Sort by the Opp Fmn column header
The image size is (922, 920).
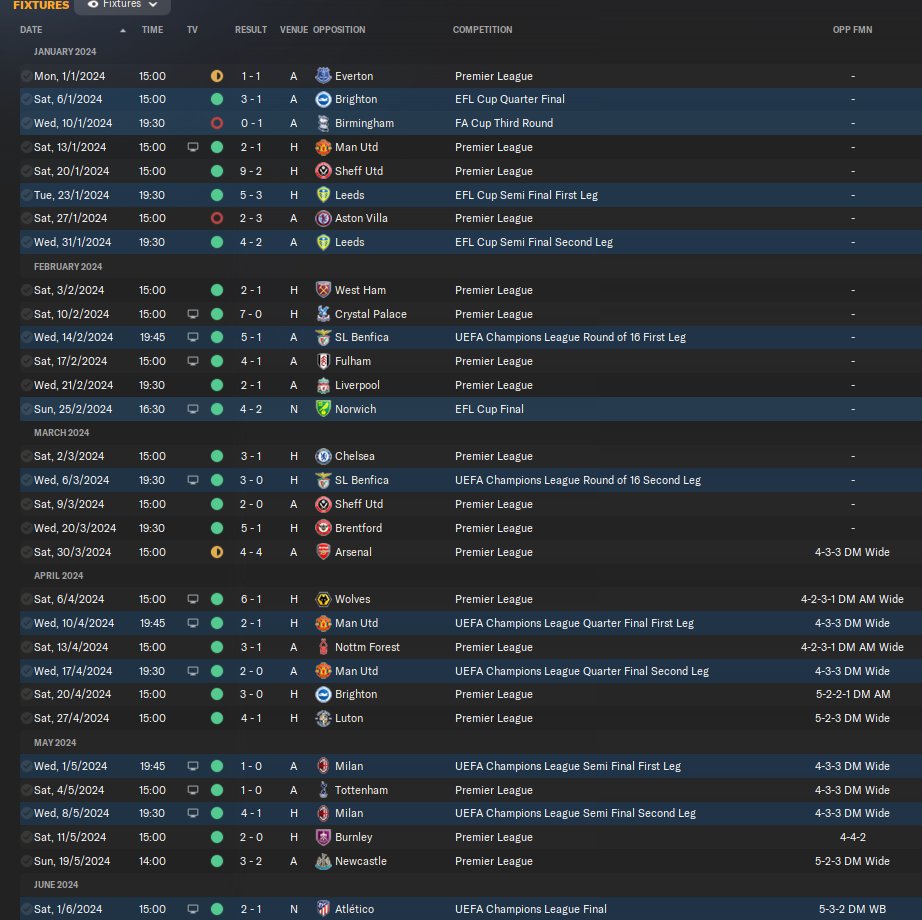coord(852,29)
